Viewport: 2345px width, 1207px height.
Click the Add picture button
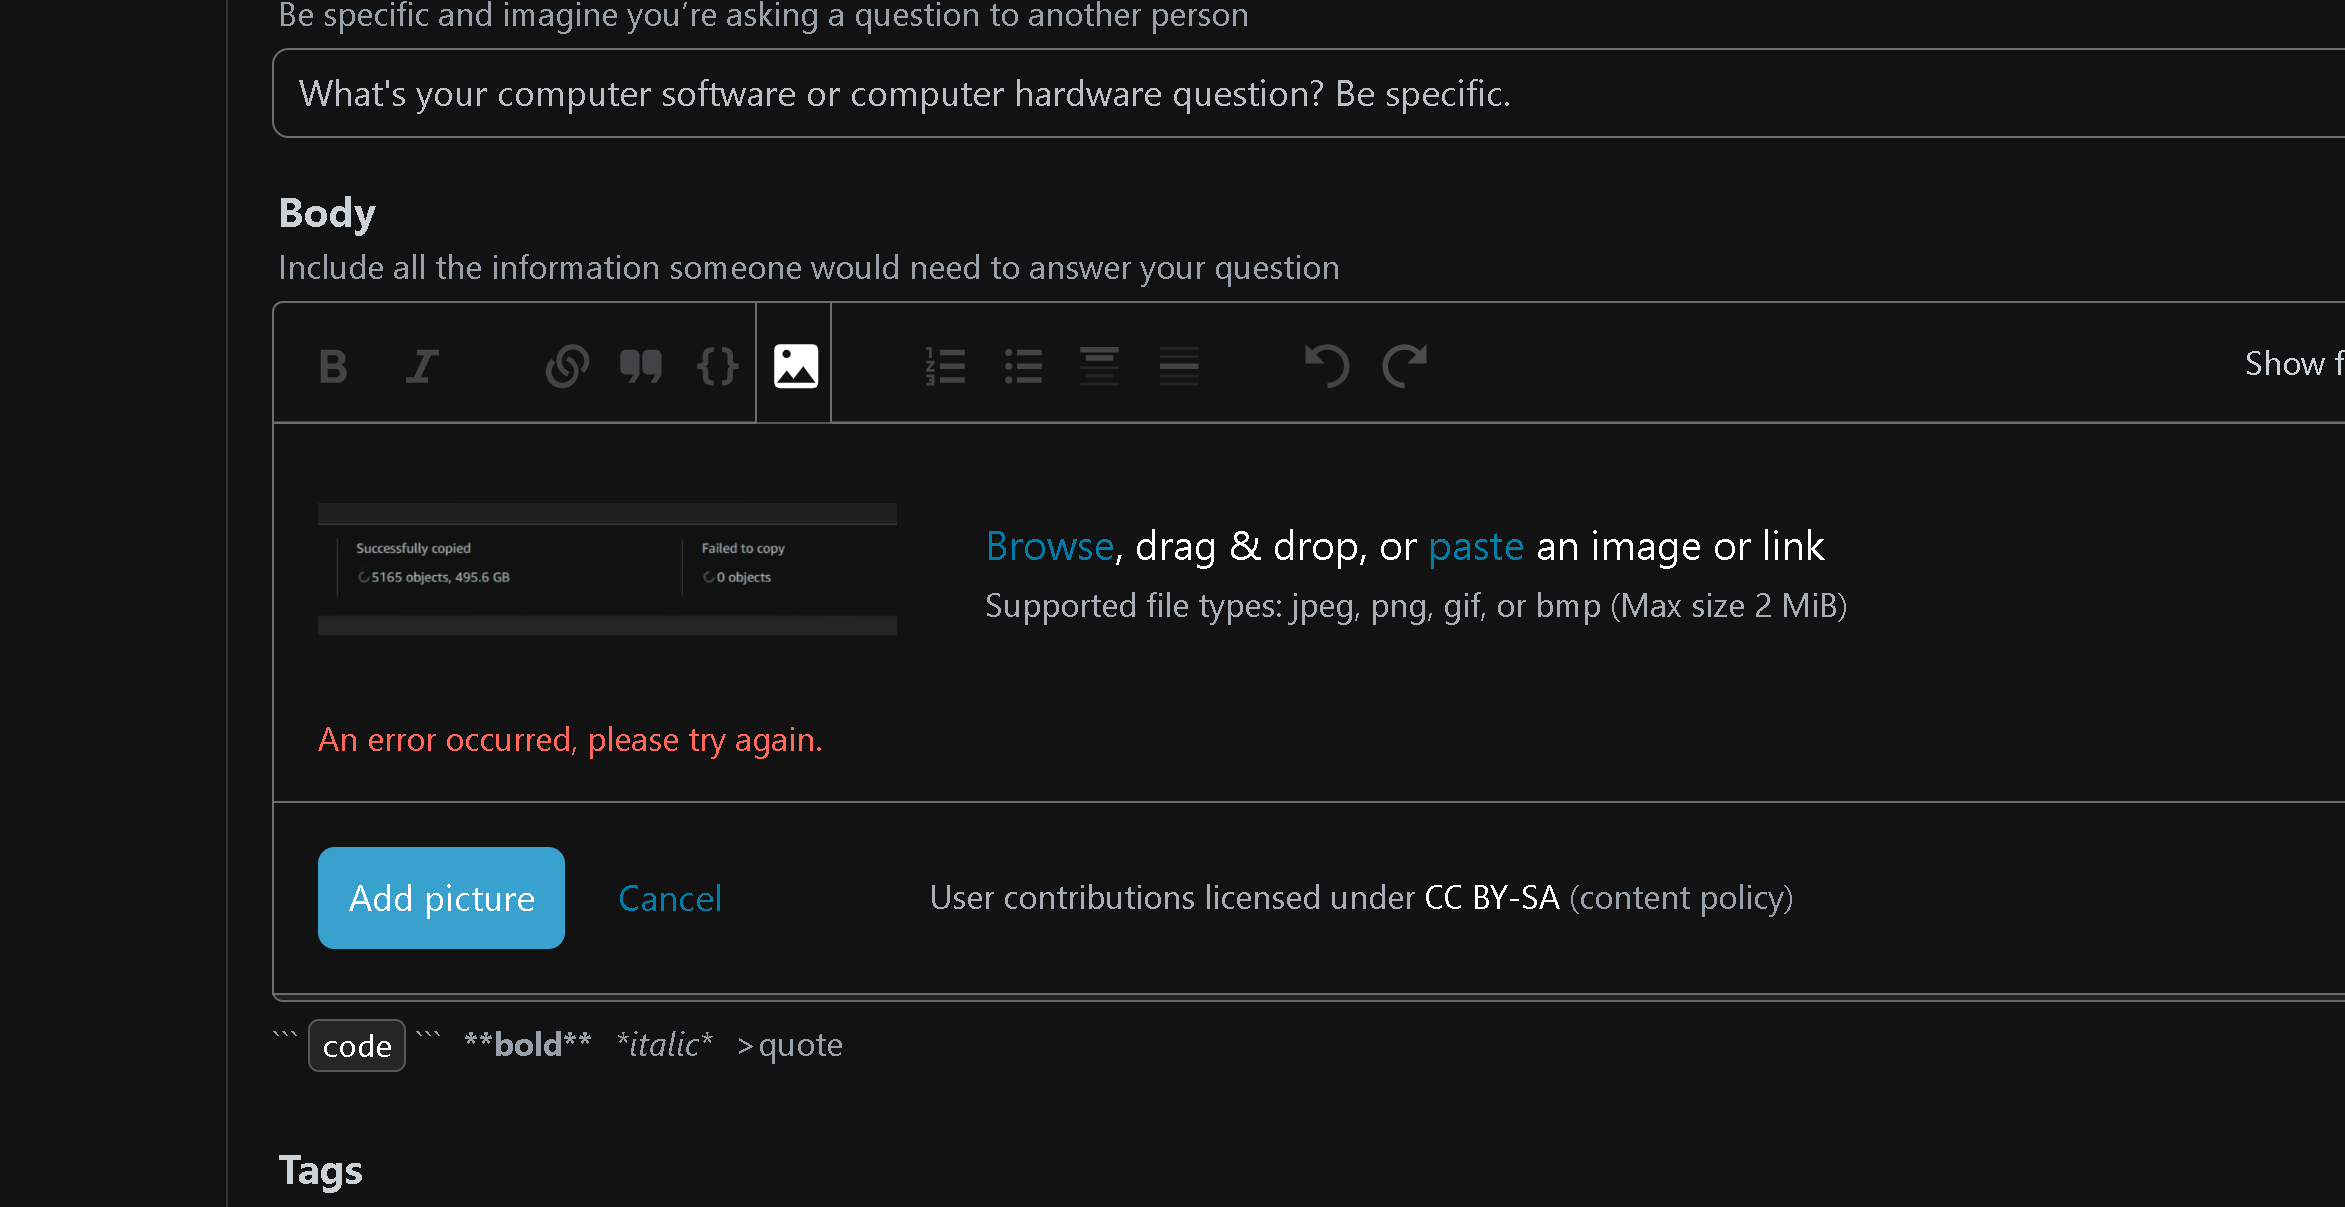[441, 898]
